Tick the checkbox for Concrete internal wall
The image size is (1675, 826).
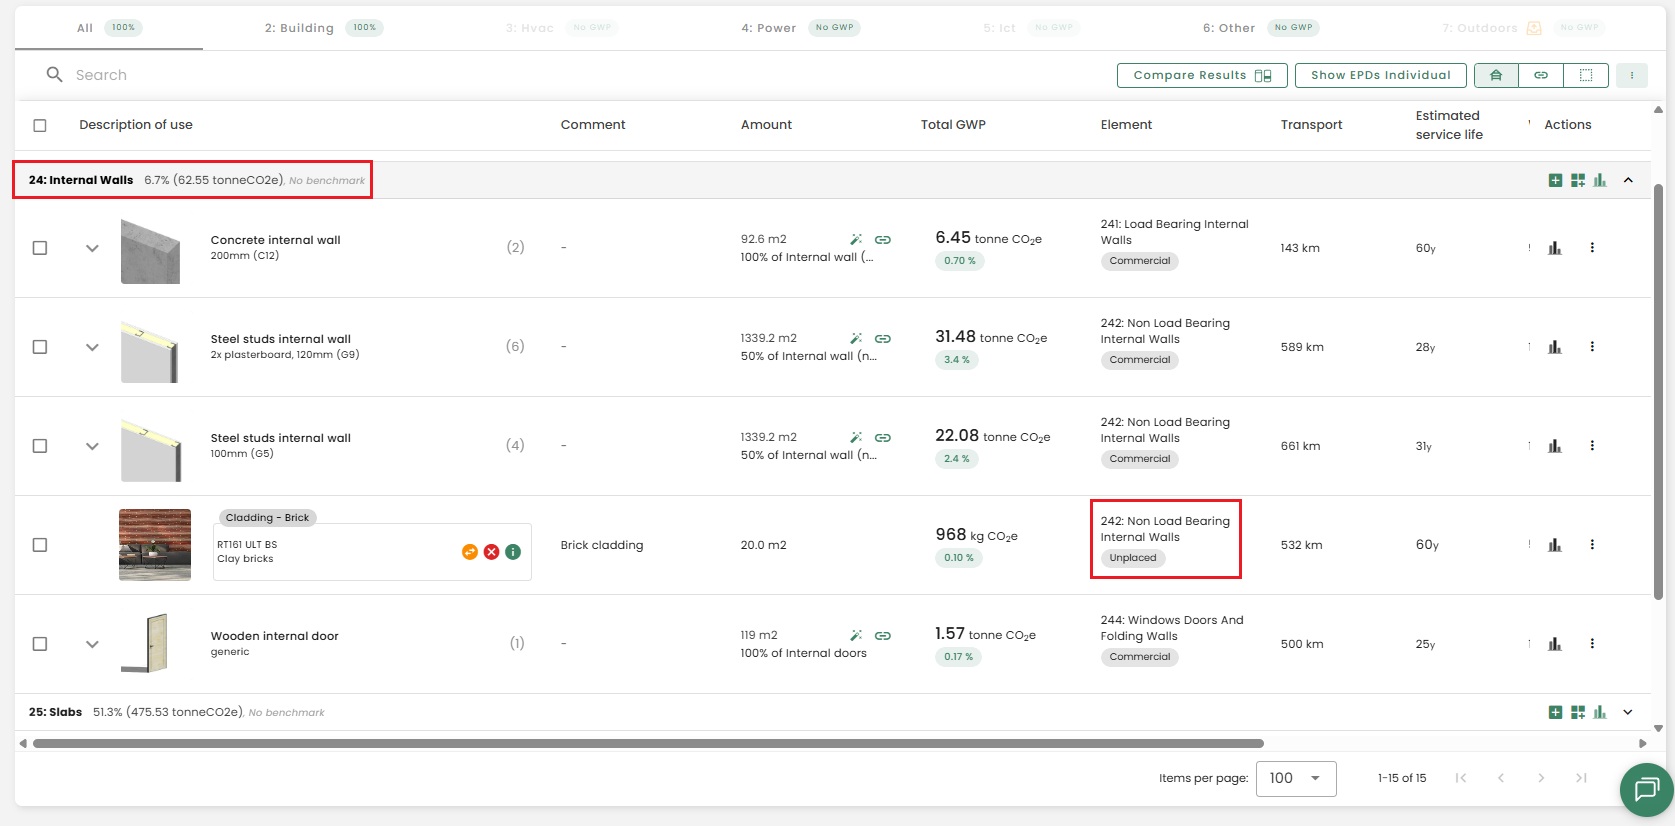pos(40,248)
